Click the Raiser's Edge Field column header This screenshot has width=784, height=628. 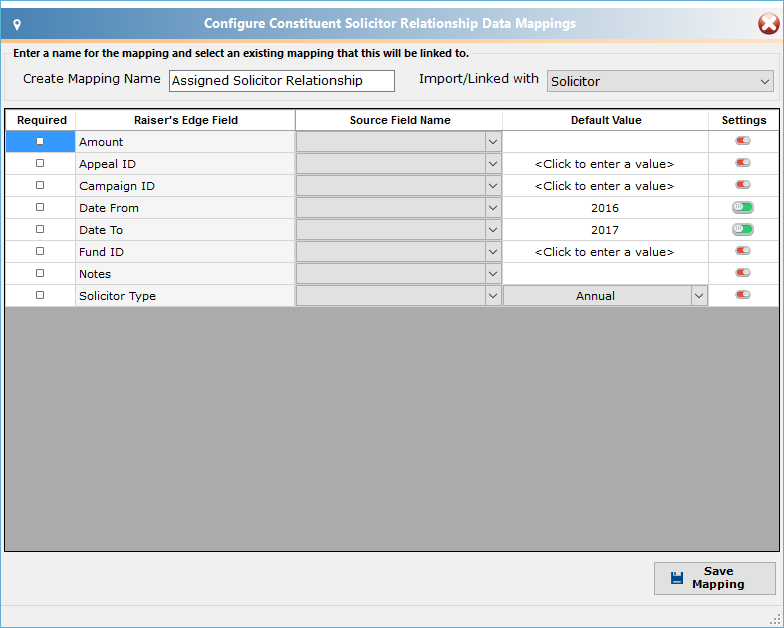click(186, 120)
